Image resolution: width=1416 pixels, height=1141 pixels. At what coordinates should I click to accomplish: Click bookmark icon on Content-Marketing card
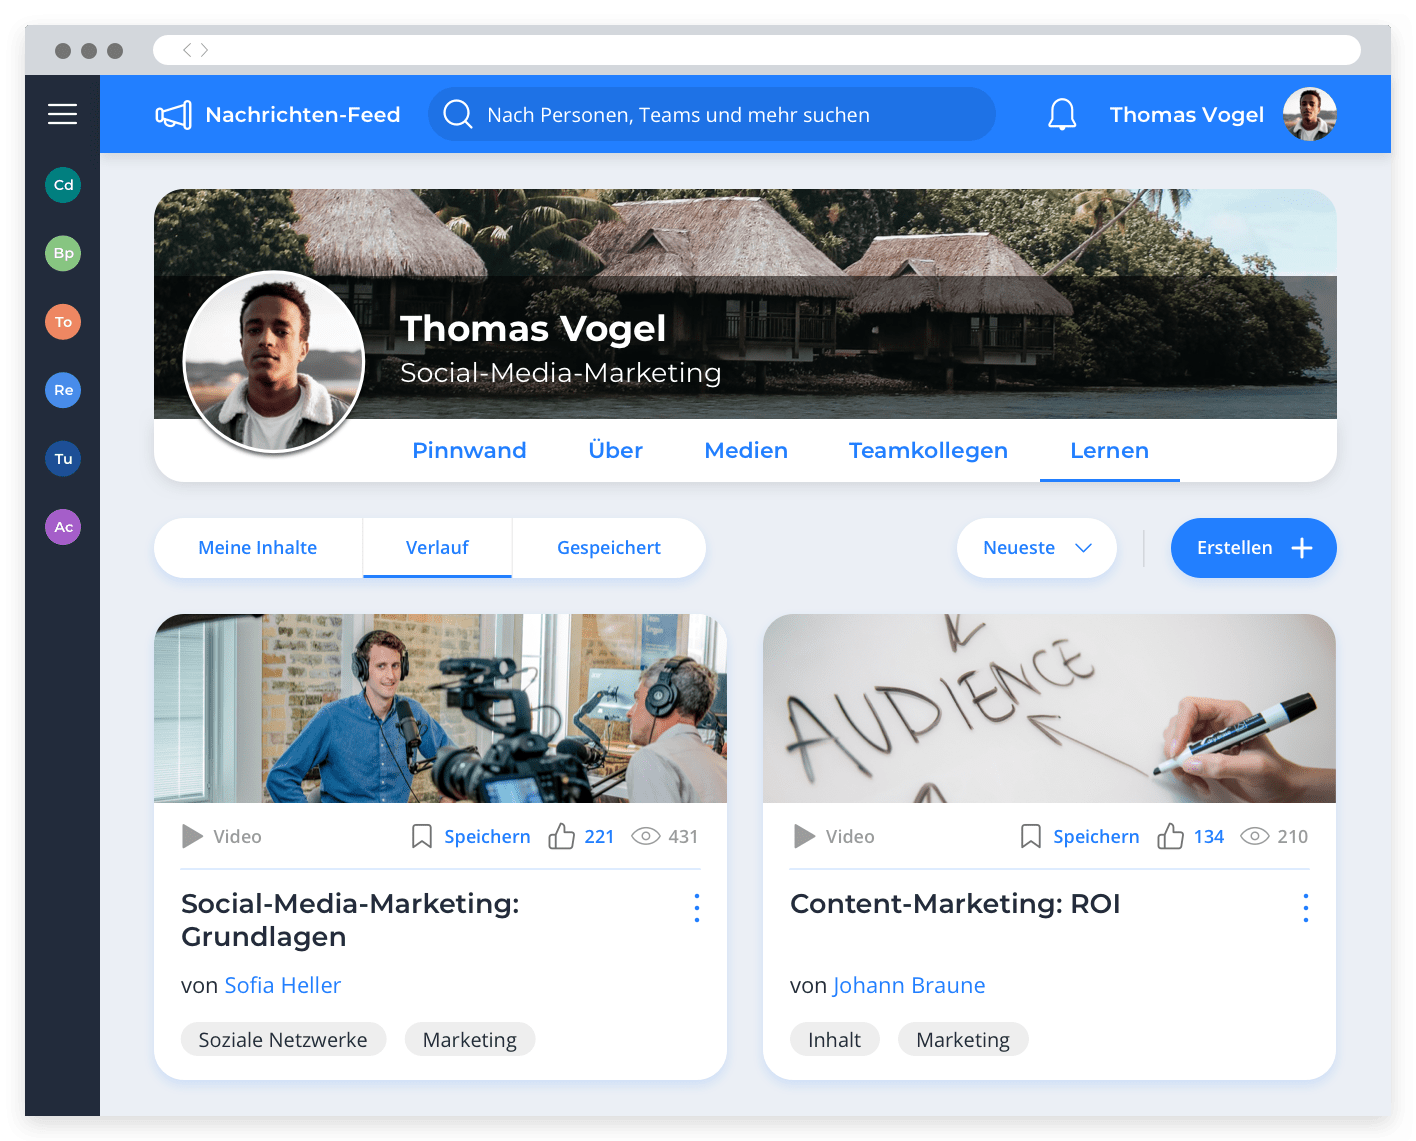[1031, 836]
